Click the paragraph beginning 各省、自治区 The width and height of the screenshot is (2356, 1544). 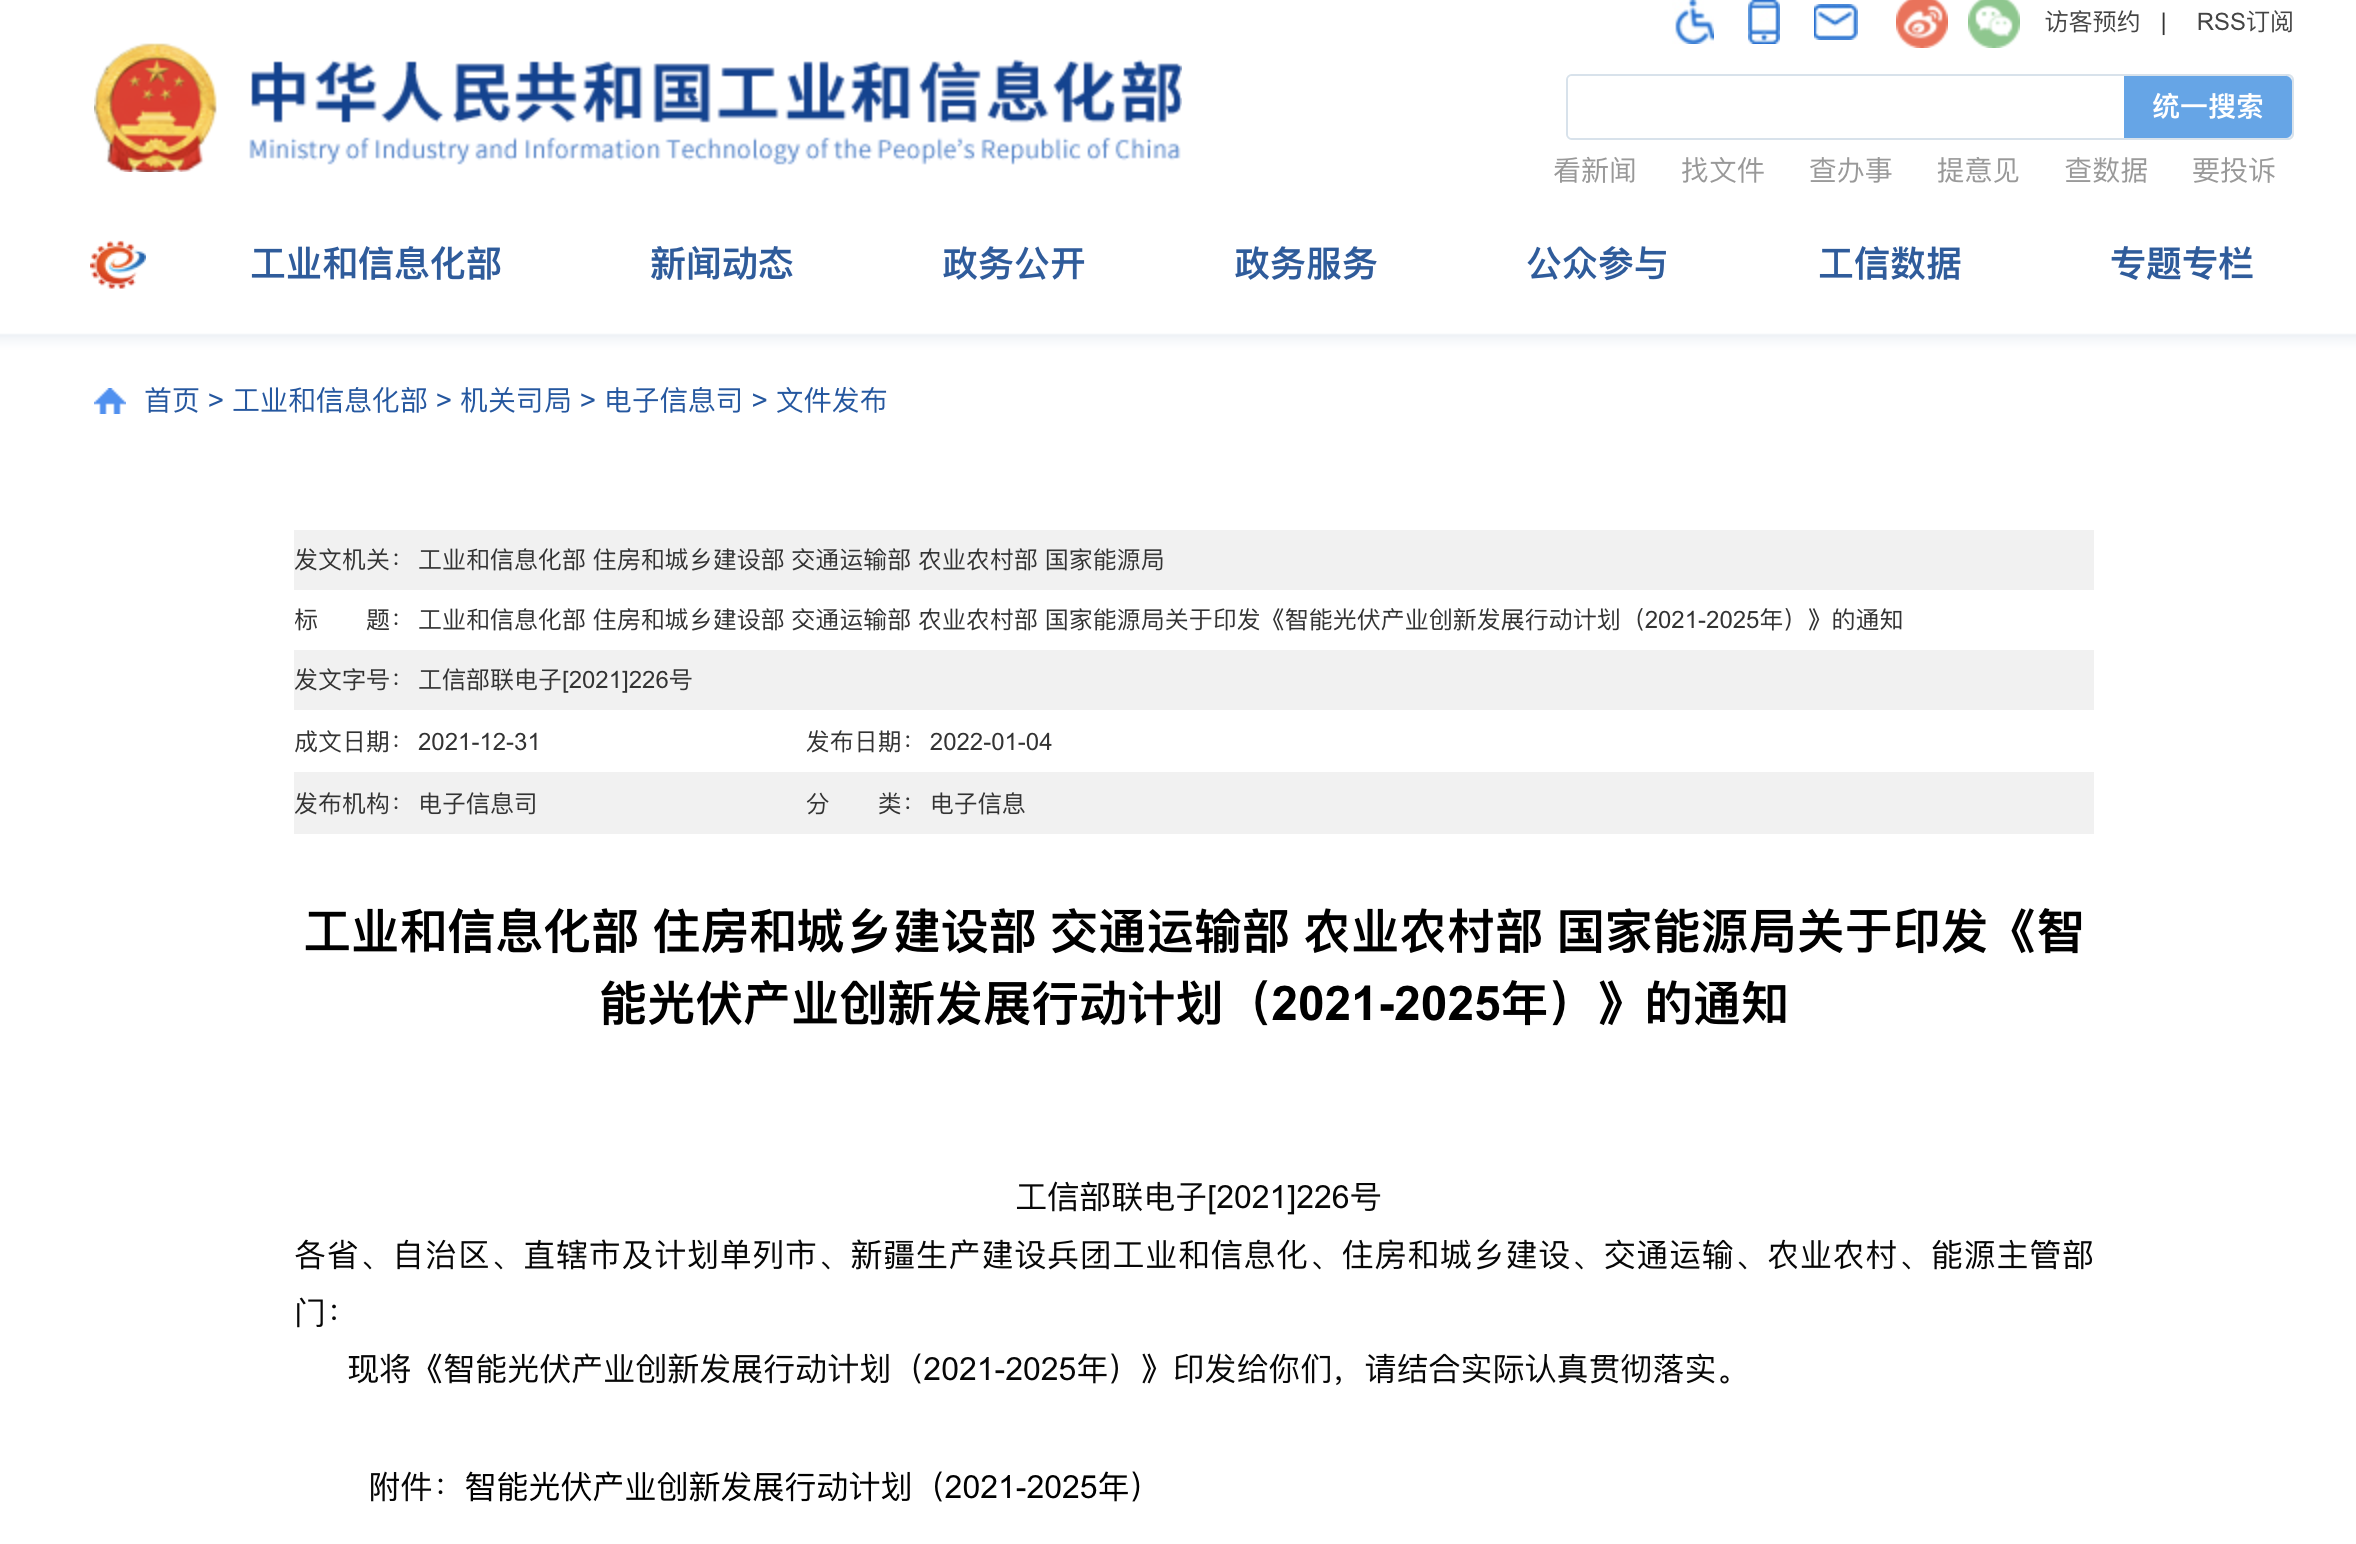[1194, 1283]
